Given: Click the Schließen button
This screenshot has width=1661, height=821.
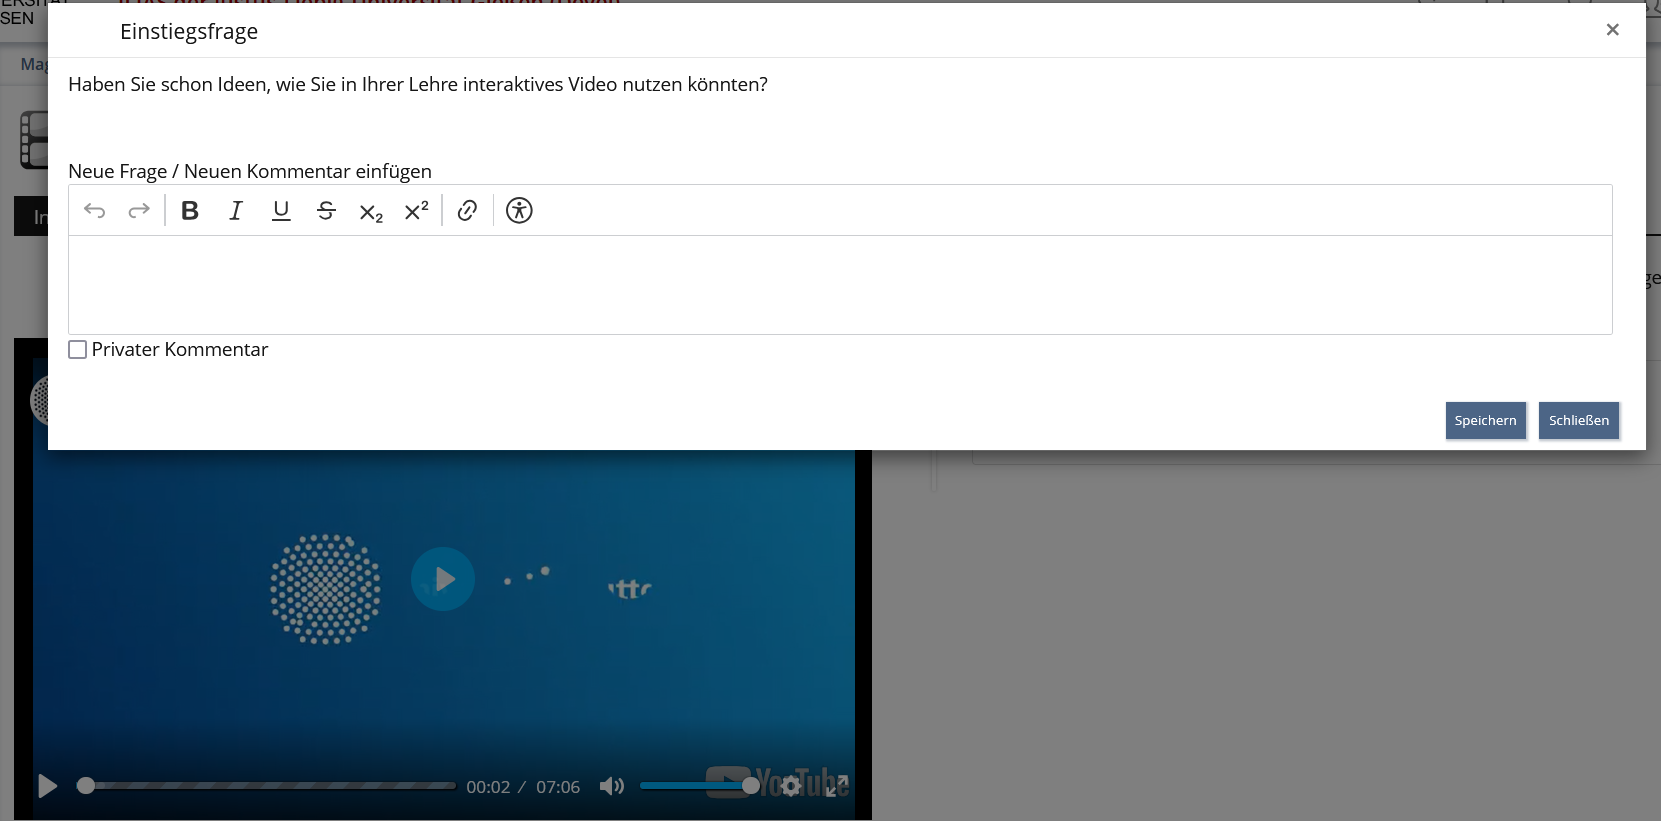Looking at the screenshot, I should pos(1578,420).
